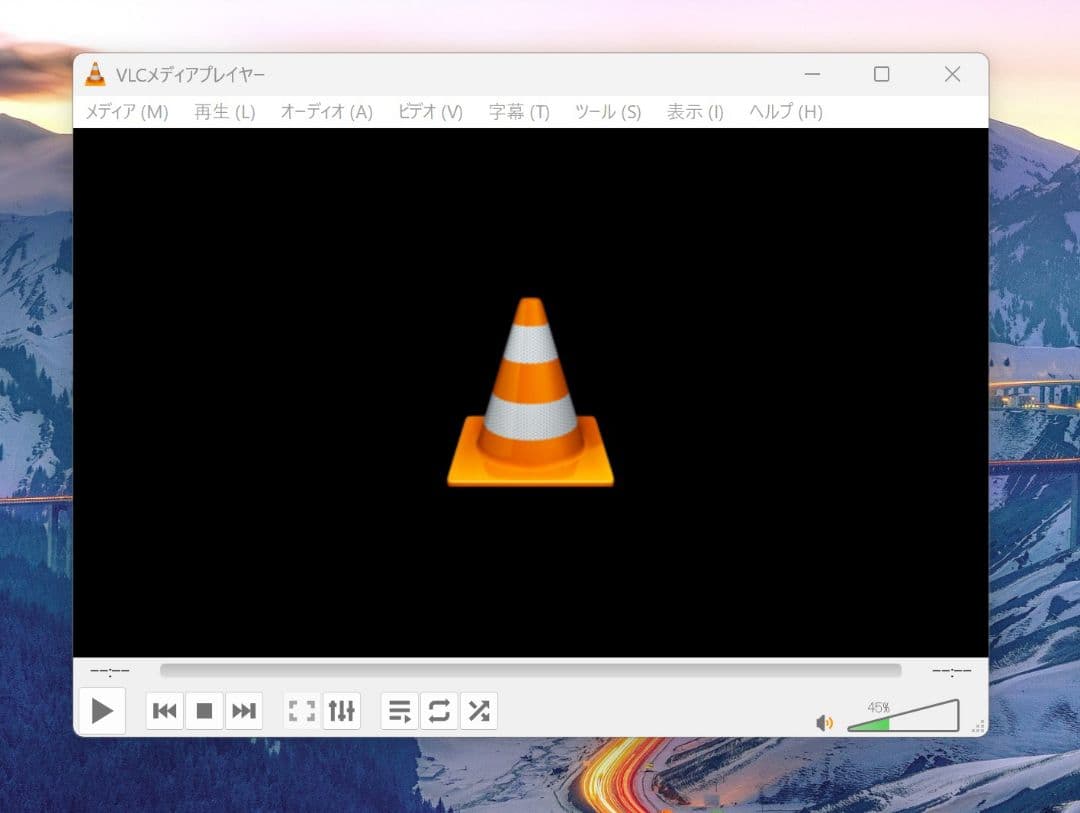Expand the オーディオ (A) menu
The width and height of the screenshot is (1080, 813).
(x=326, y=112)
